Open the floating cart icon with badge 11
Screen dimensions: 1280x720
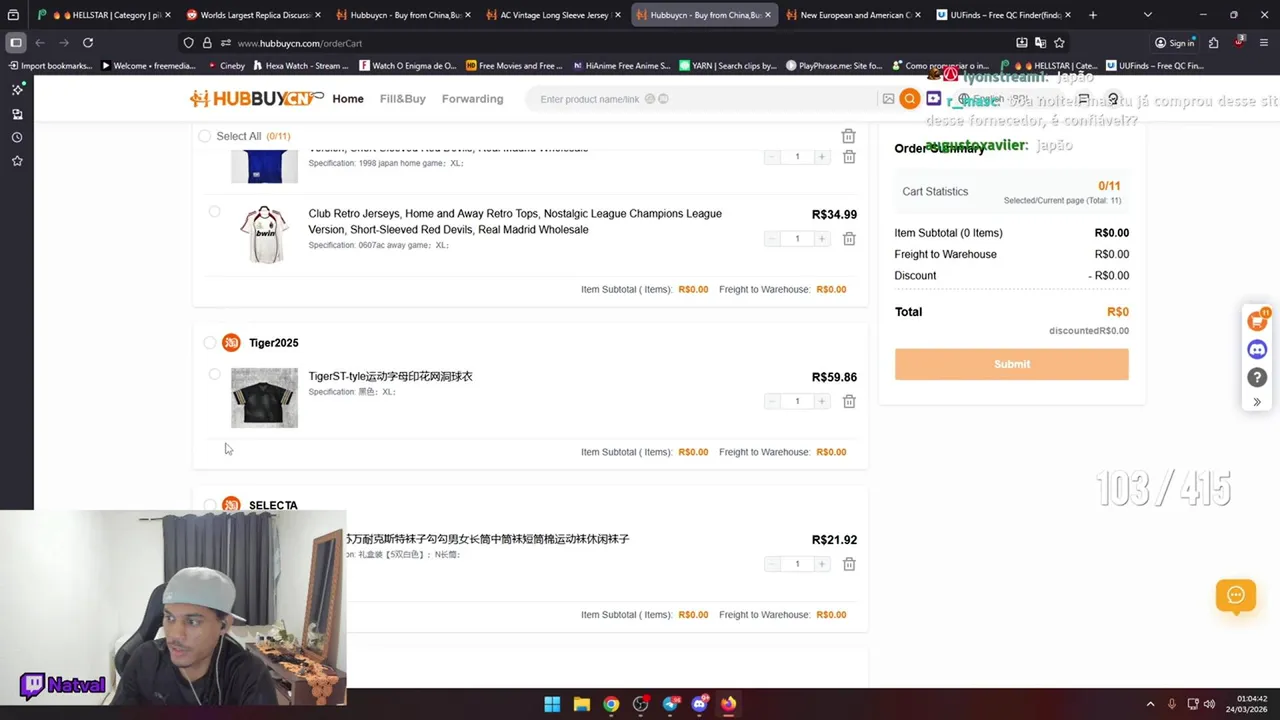click(1258, 321)
